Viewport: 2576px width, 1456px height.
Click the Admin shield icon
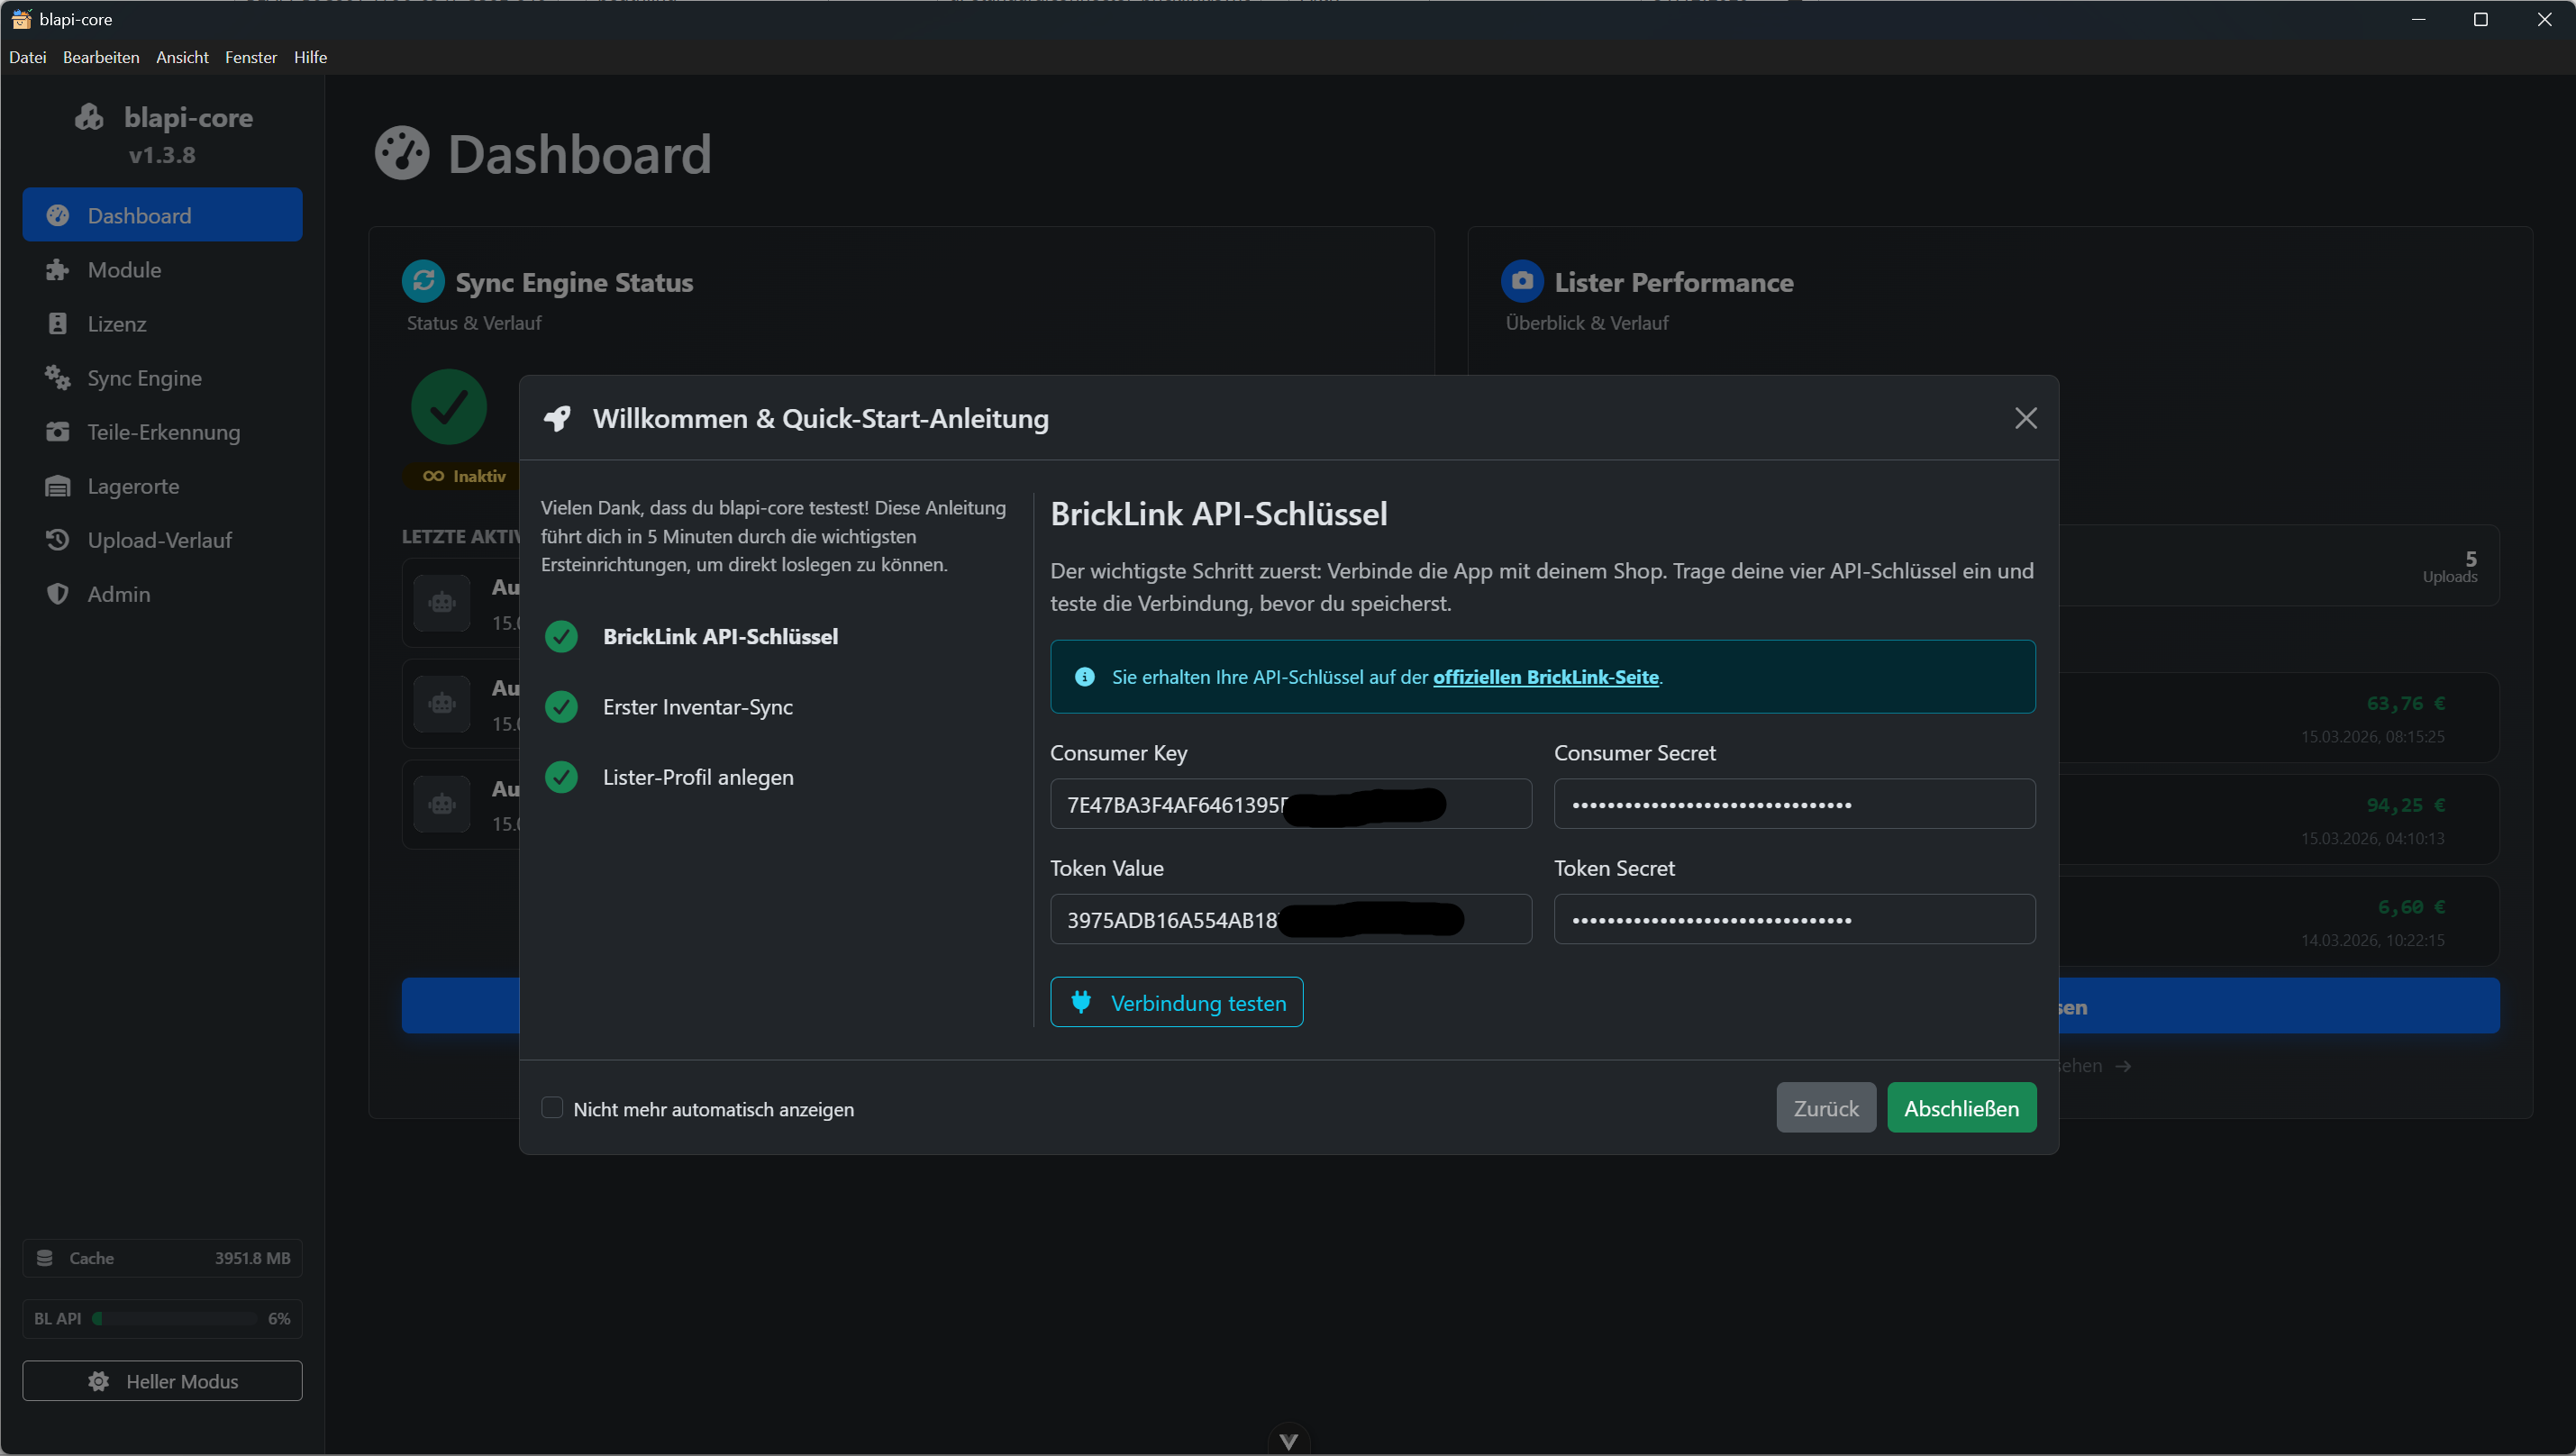click(57, 594)
